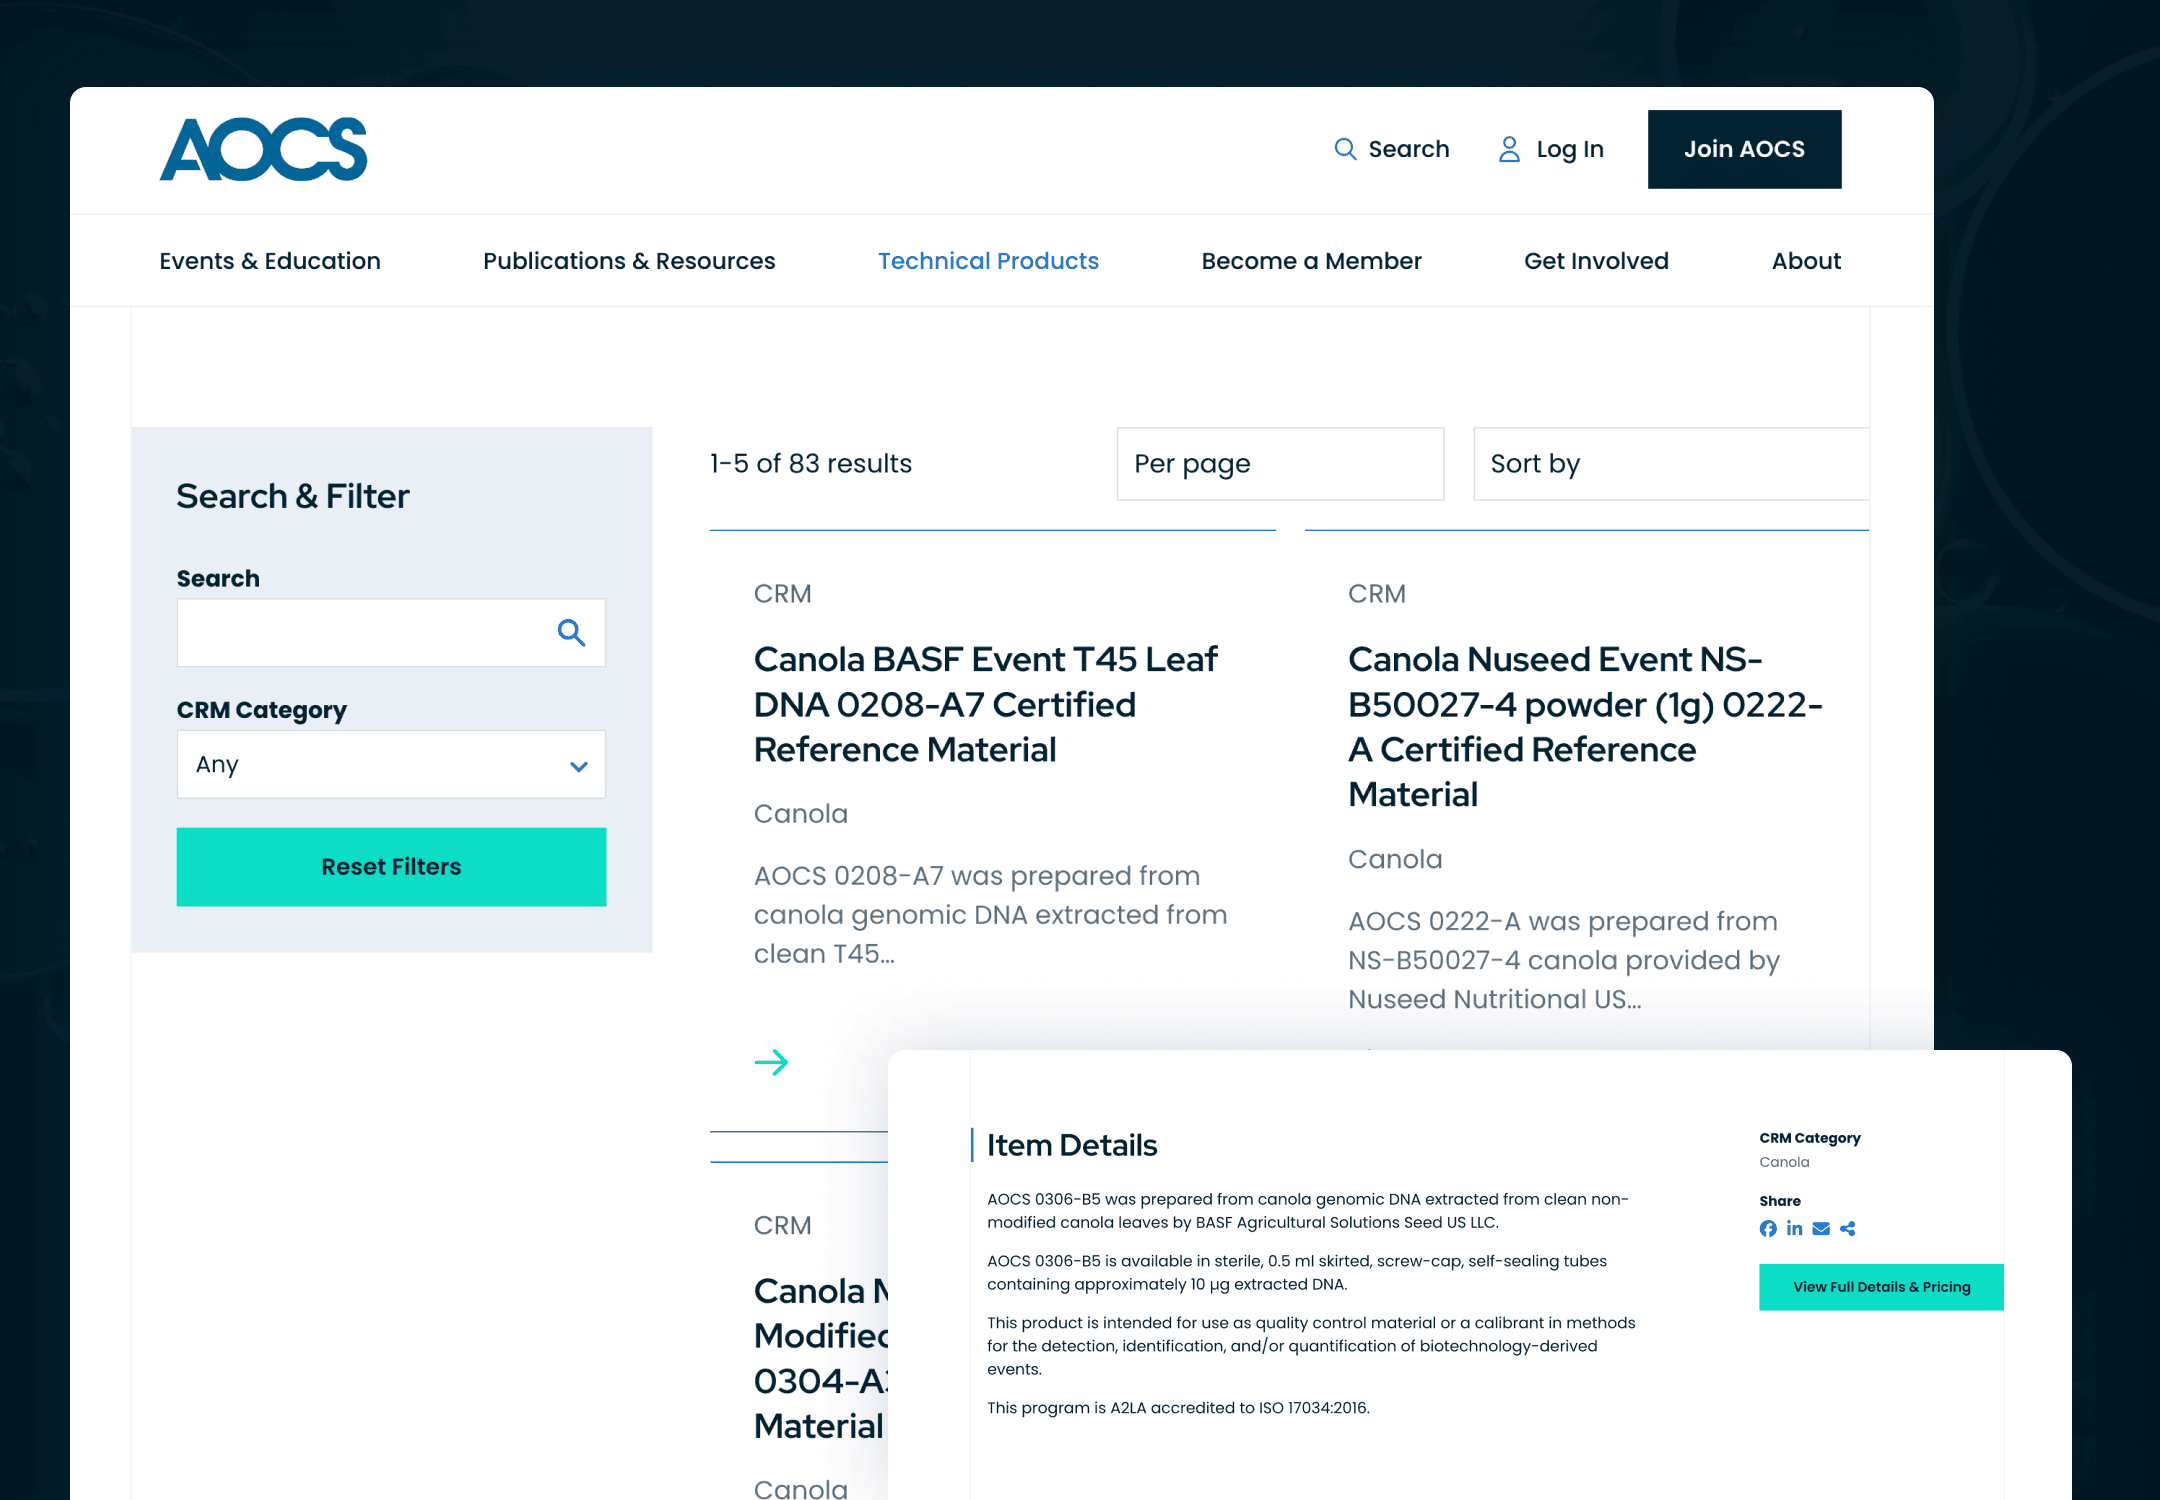The width and height of the screenshot is (2160, 1500).
Task: Click magnifier icon inside filter search box
Action: click(571, 632)
